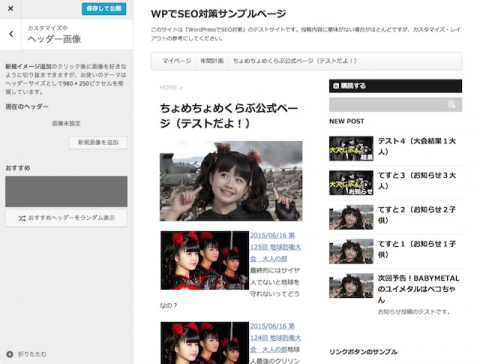Viewport: 480px width, 364px height.
Task: Open post title てすと1（お知らせ1子供）
Action: pos(417,249)
